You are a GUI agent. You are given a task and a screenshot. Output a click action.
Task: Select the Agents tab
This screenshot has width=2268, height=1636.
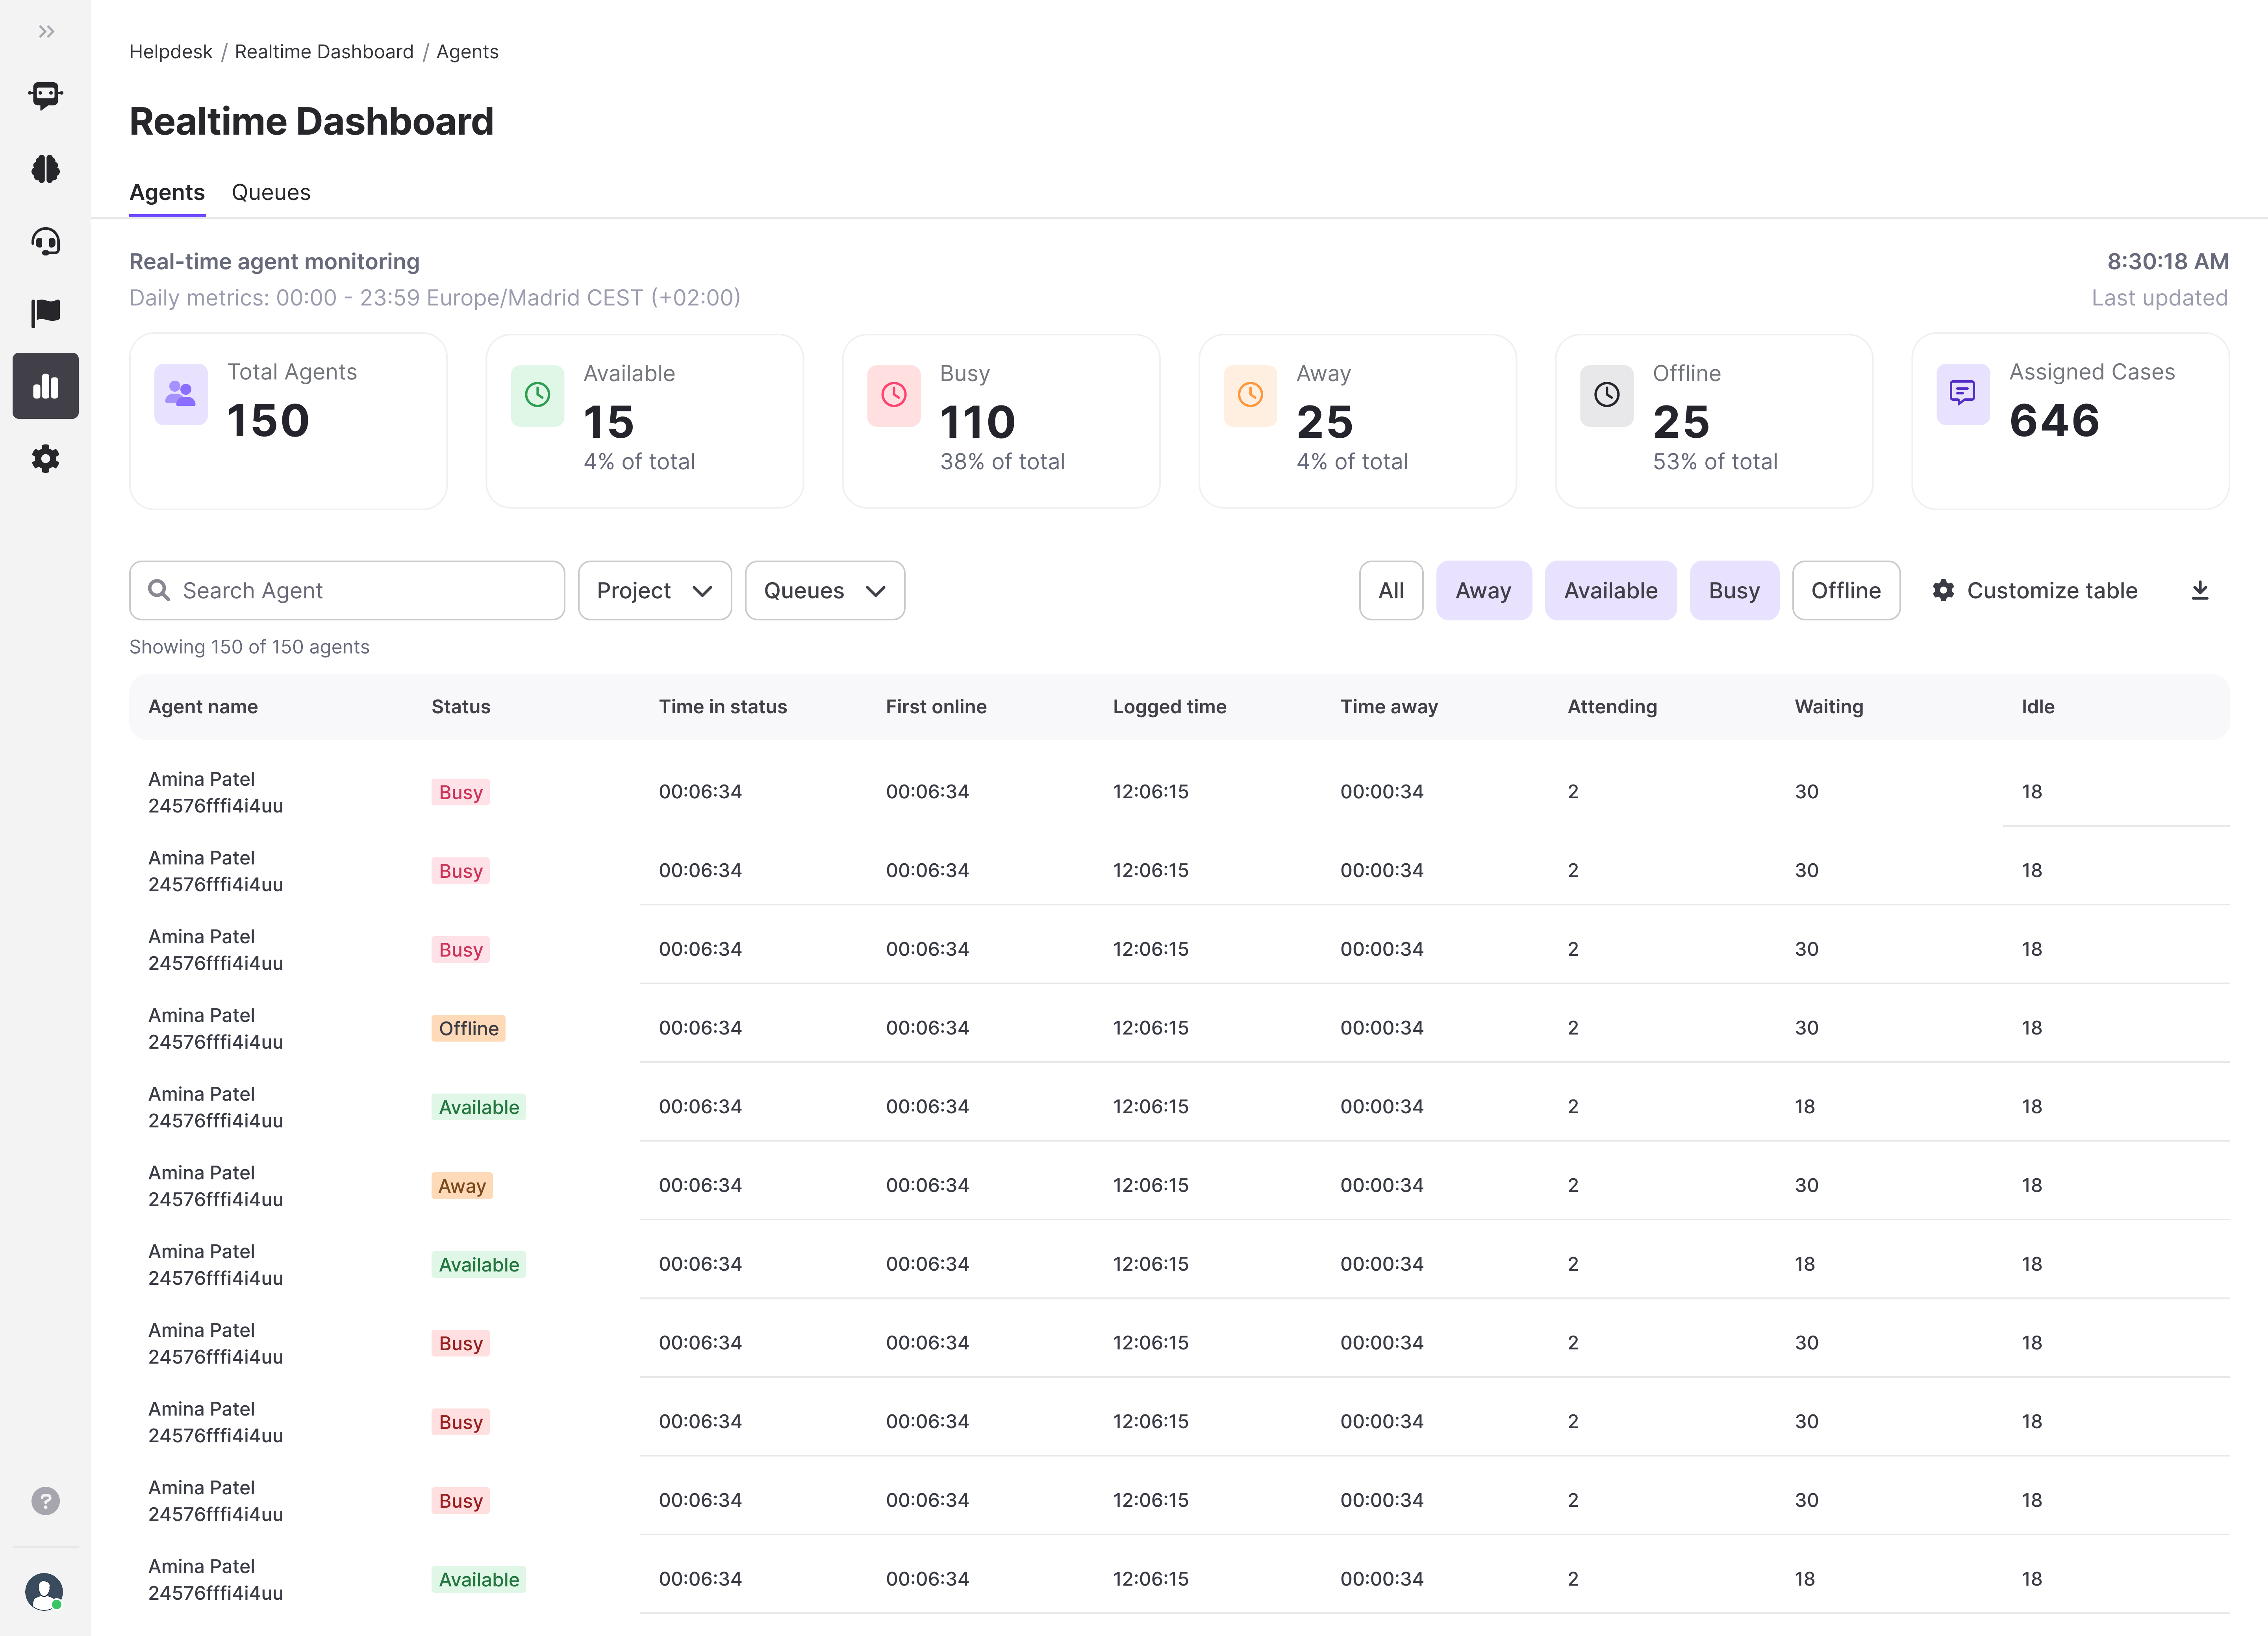tap(167, 193)
